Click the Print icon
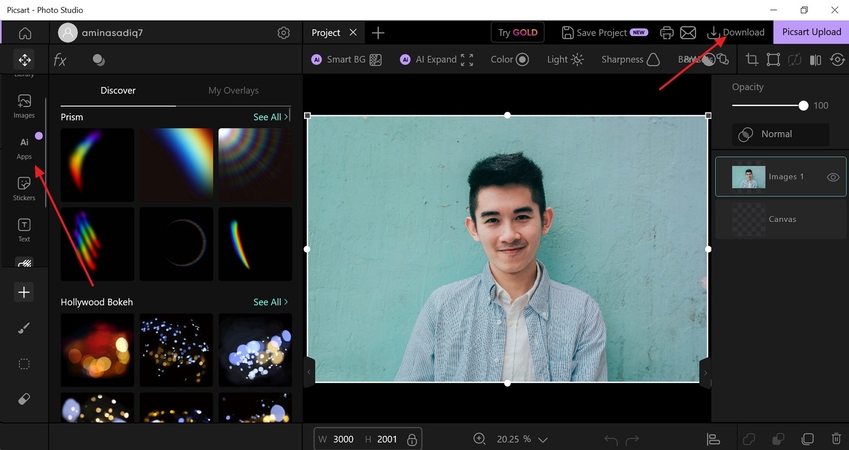The image size is (849, 450). click(667, 32)
